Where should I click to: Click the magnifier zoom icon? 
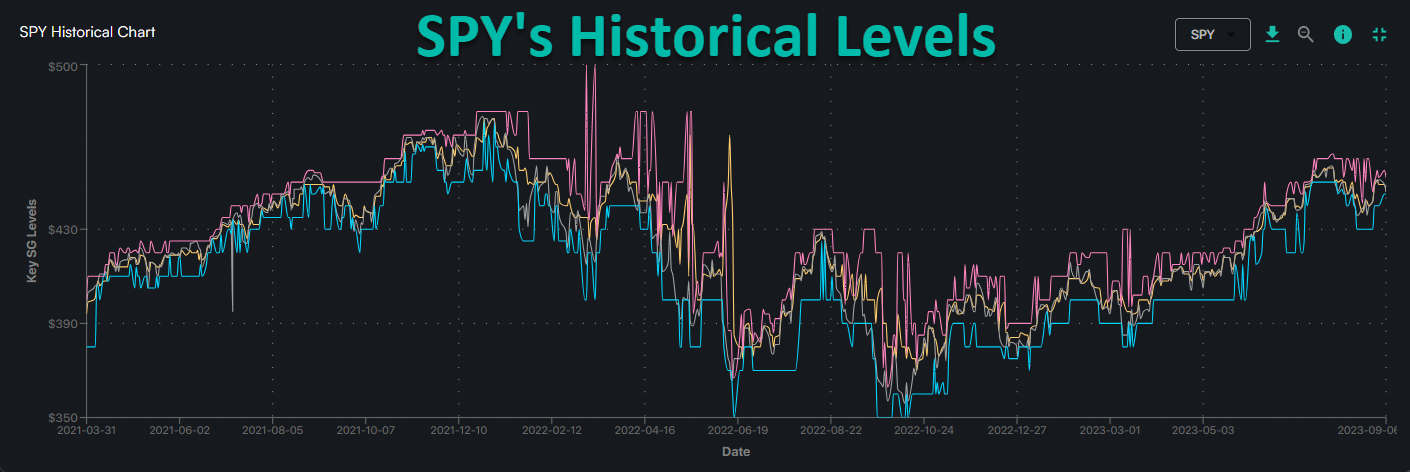click(1305, 34)
